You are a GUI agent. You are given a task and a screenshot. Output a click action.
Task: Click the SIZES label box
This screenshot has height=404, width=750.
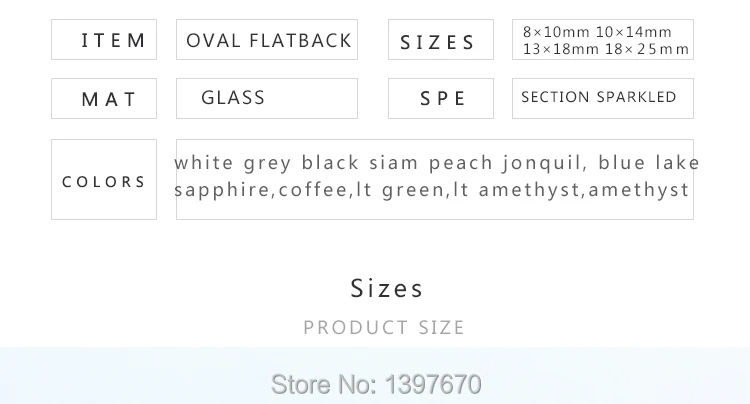pyautogui.click(x=441, y=40)
